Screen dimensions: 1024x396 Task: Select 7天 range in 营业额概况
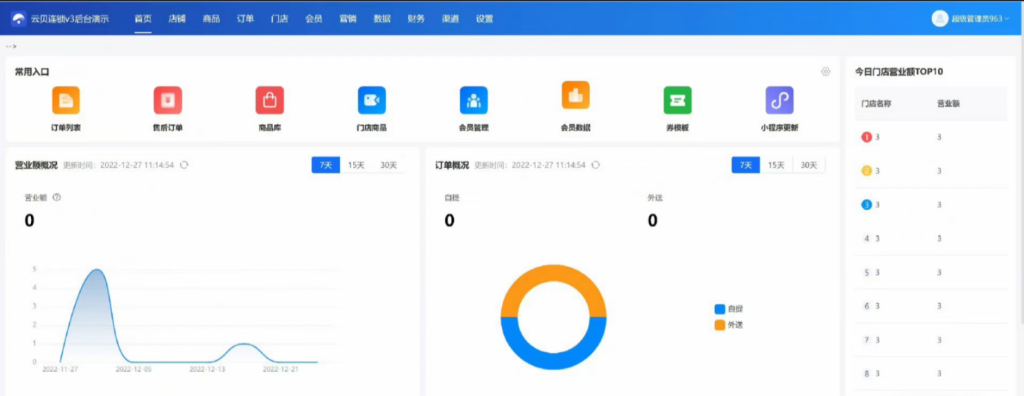tap(326, 165)
